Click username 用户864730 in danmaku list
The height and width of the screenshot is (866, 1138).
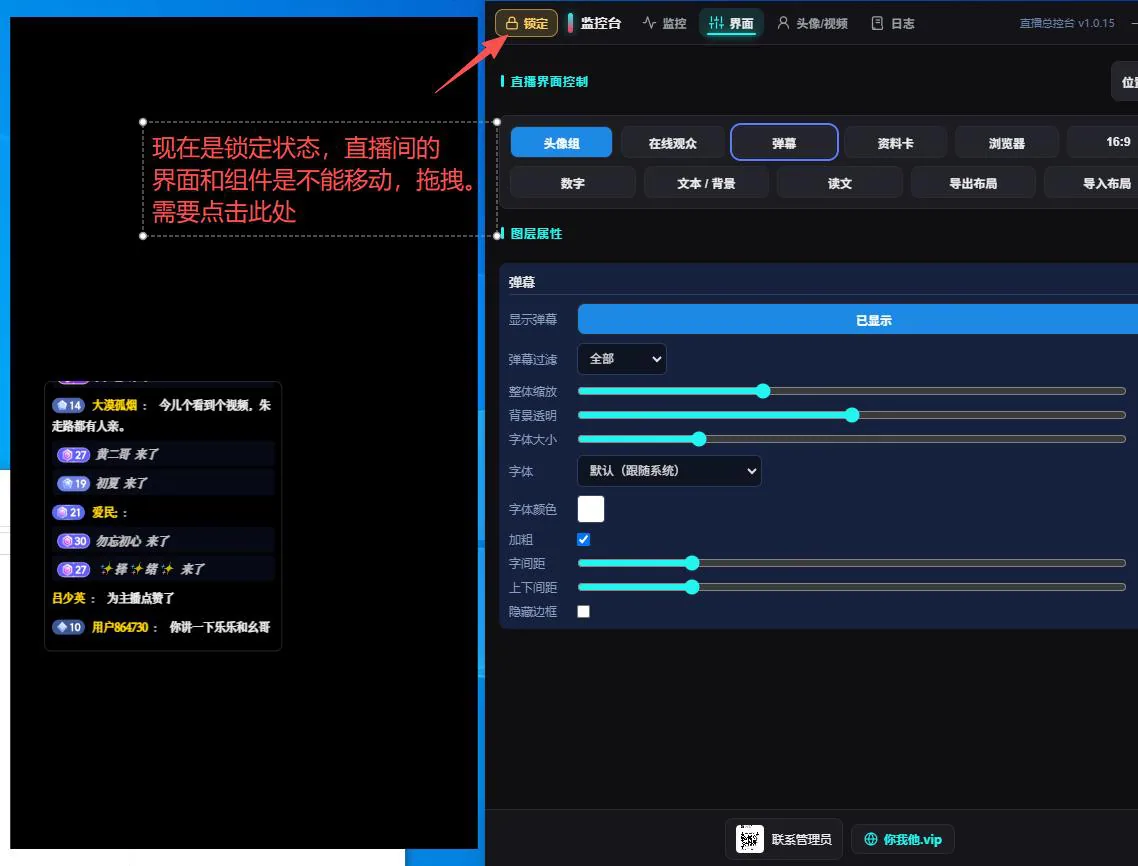(120, 627)
